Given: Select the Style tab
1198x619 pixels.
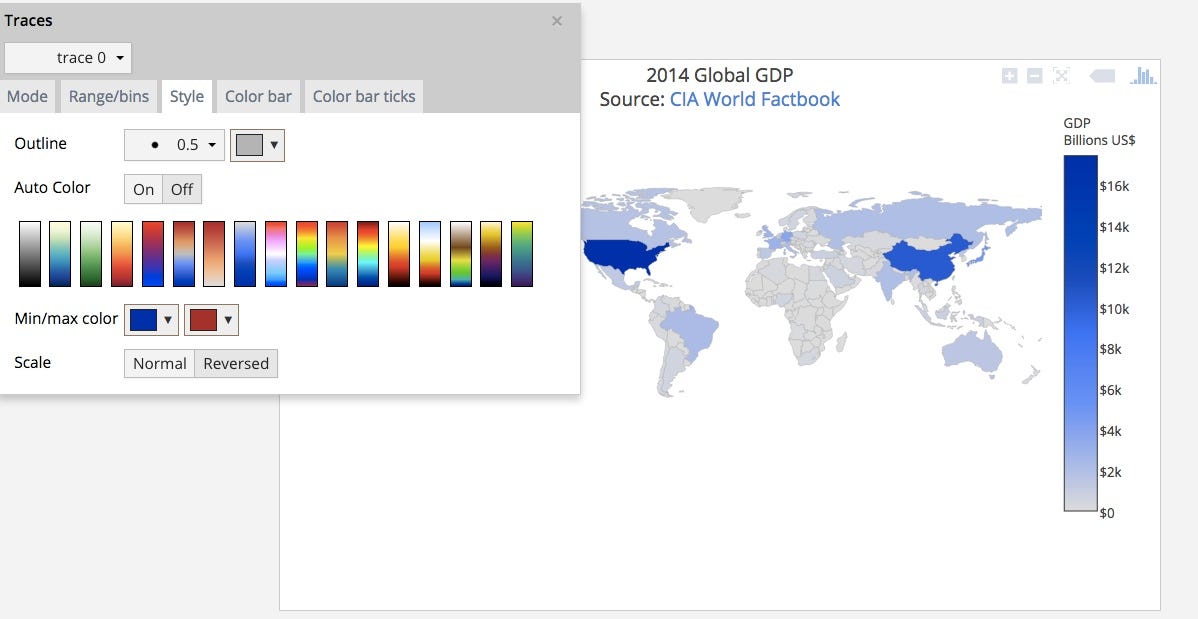Looking at the screenshot, I should coord(186,97).
